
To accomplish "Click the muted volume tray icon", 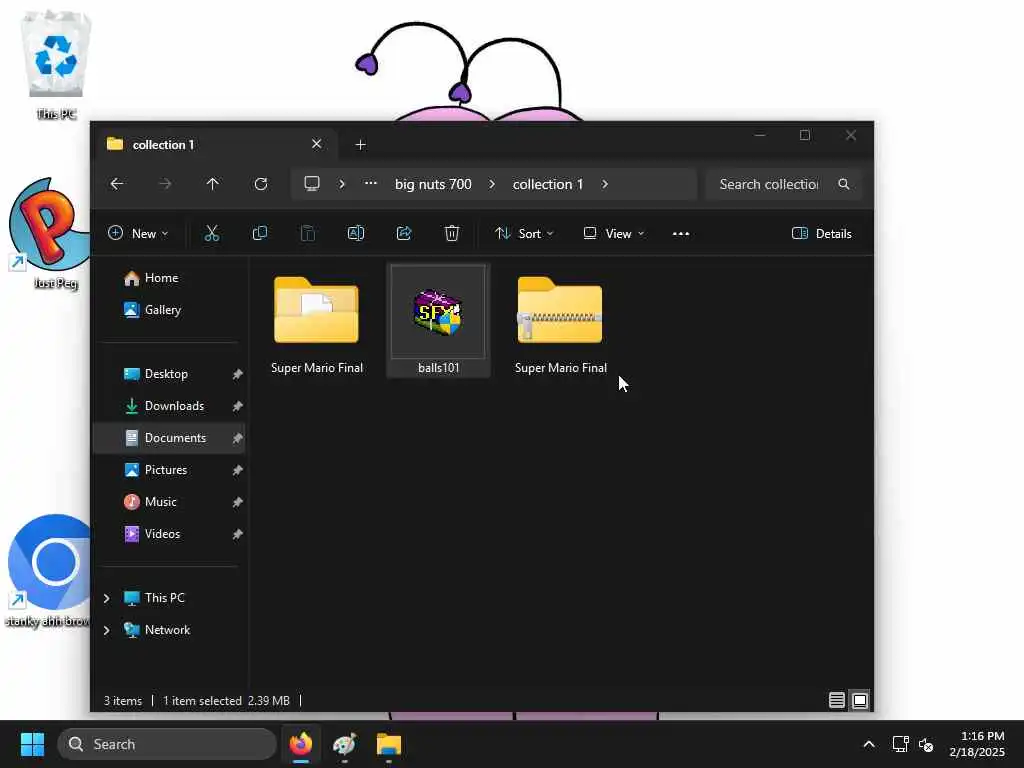I will click(x=926, y=744).
